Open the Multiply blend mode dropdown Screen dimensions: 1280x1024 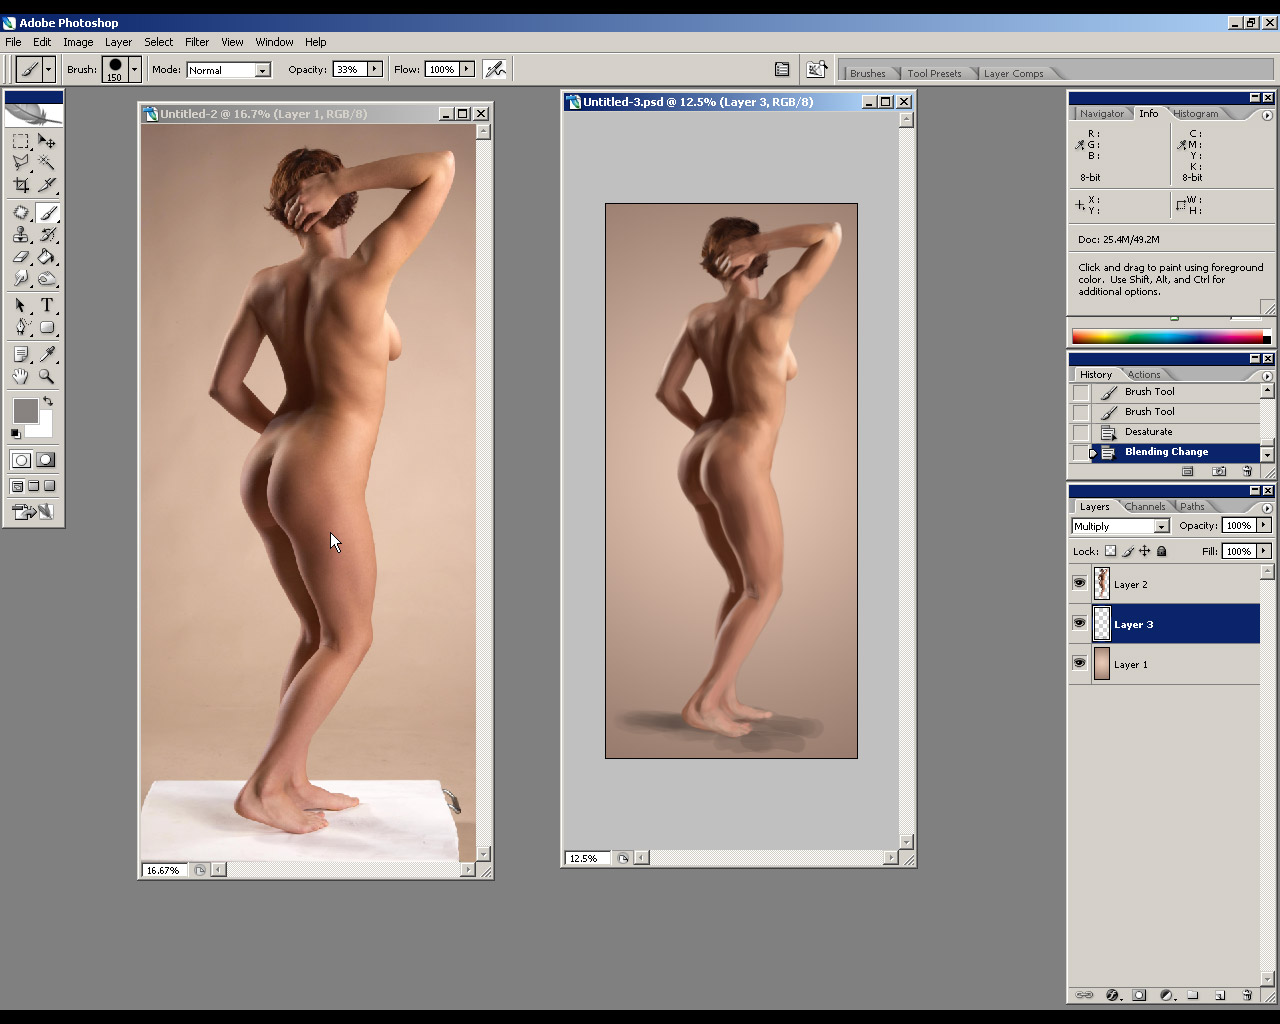(1161, 526)
